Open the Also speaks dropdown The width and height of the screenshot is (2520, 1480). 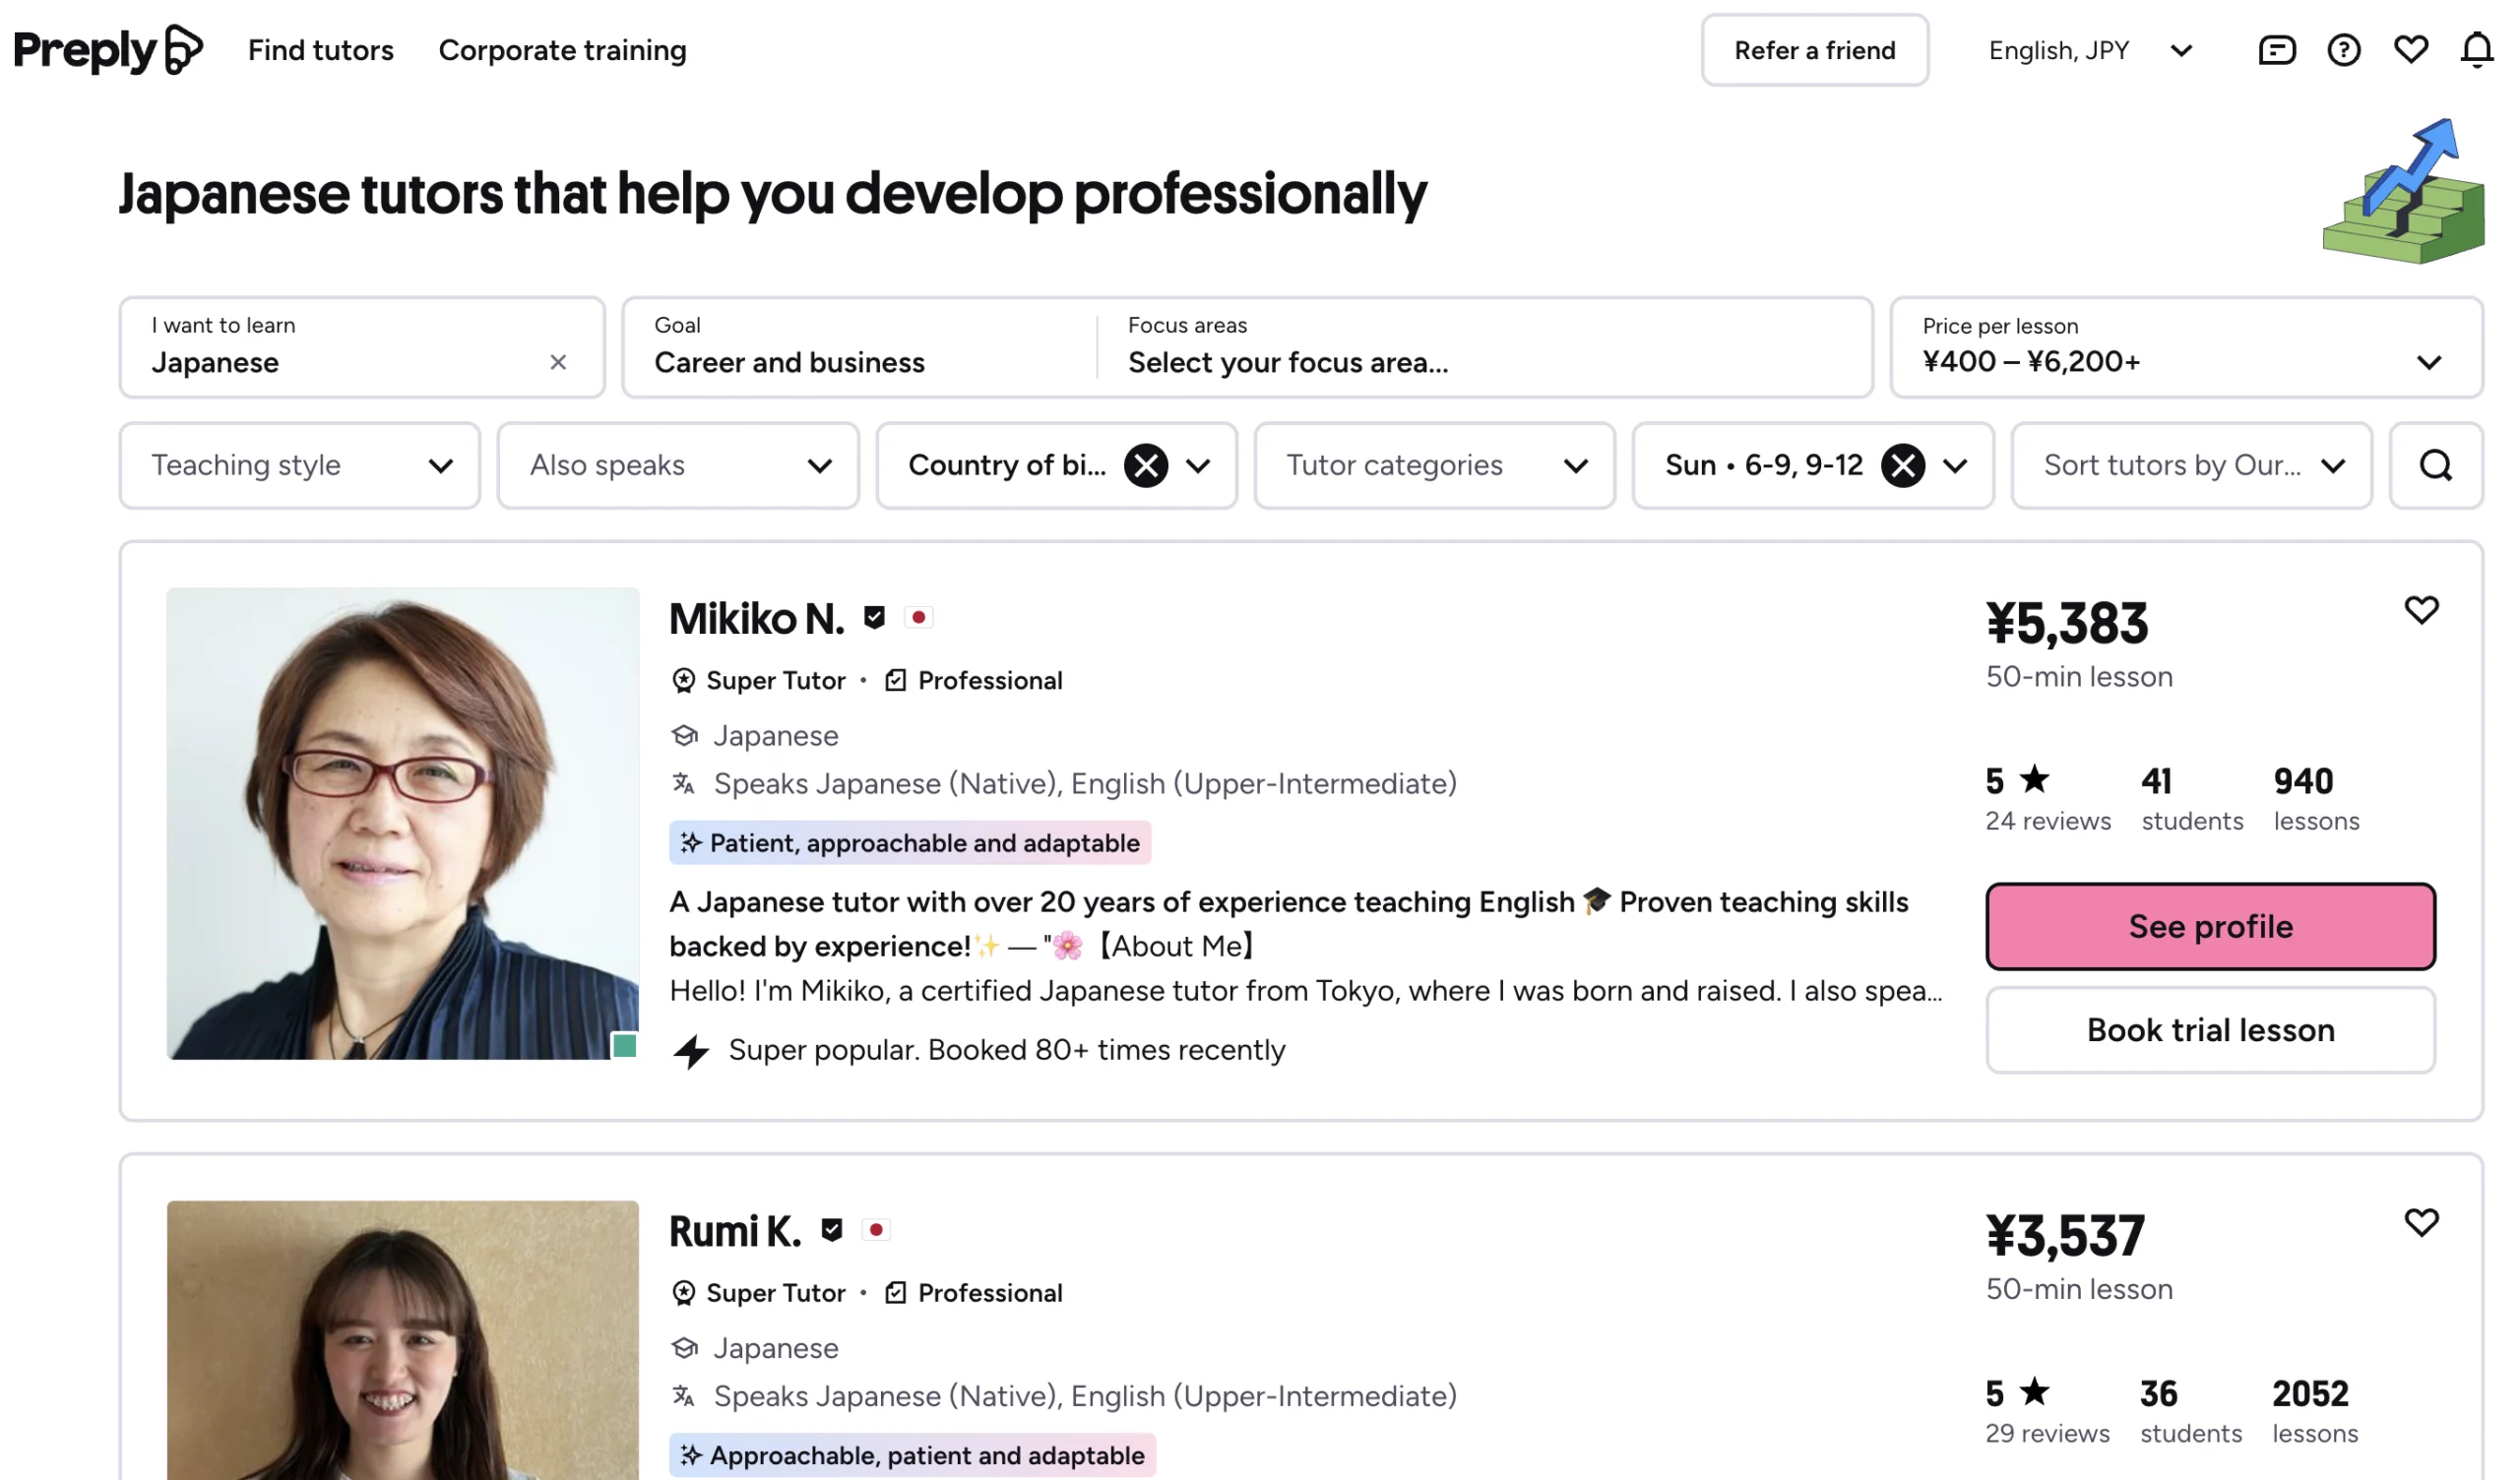tap(677, 465)
